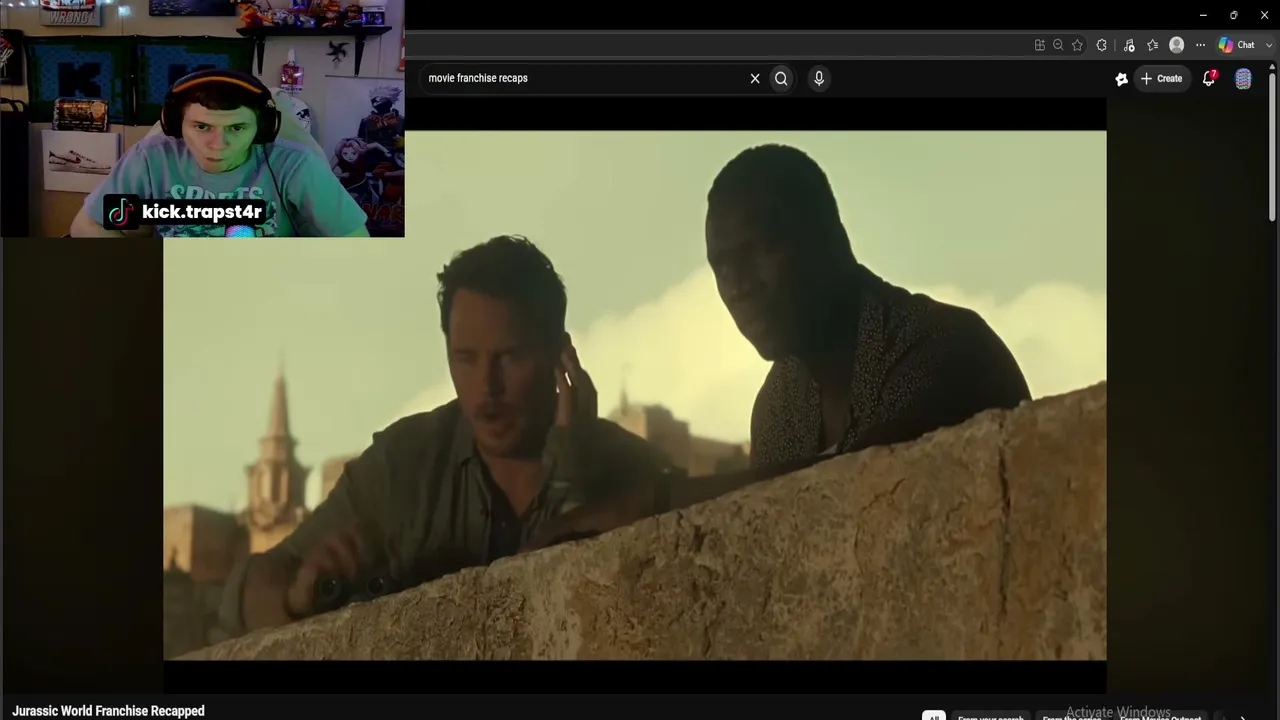Screen dimensions: 1280x720
Task: Select the From your search filter chip
Action: coord(990,717)
